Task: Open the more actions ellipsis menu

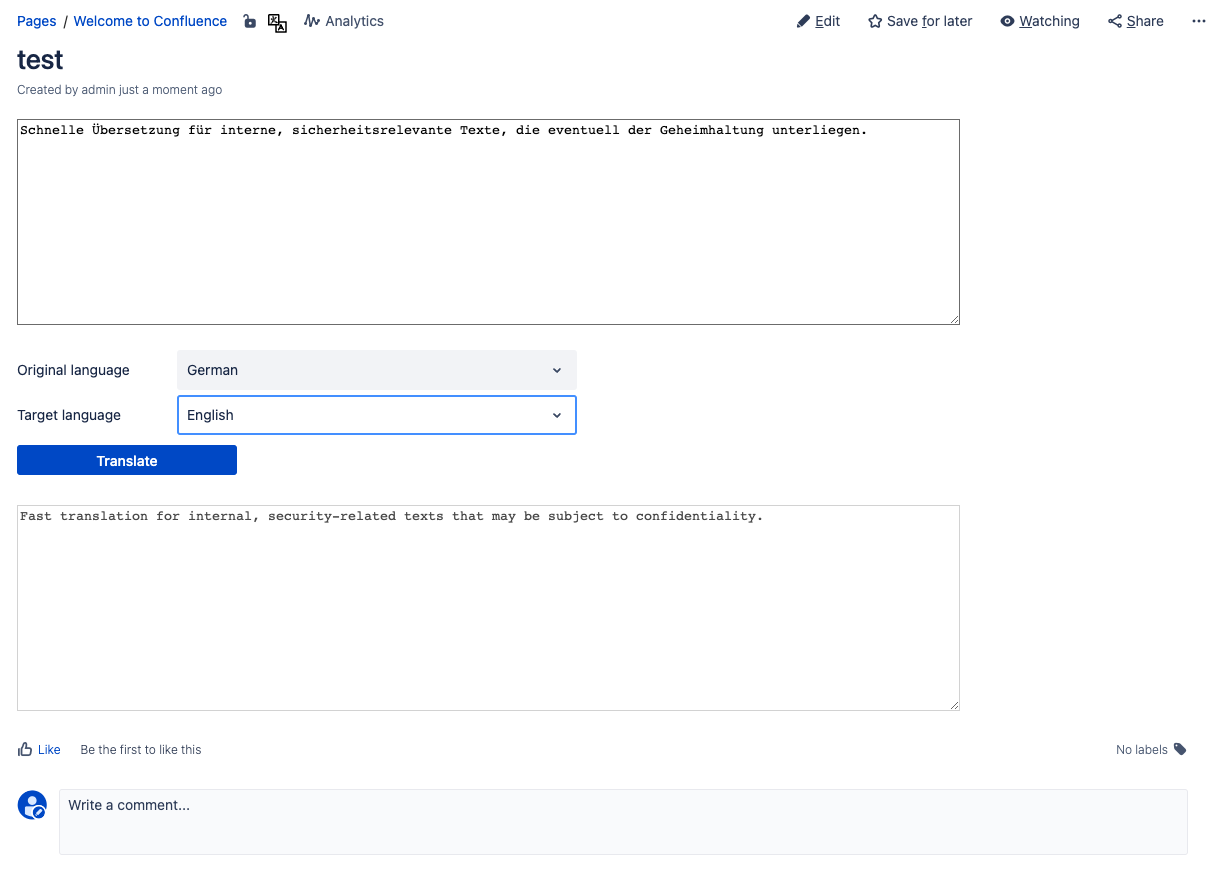Action: pyautogui.click(x=1198, y=21)
